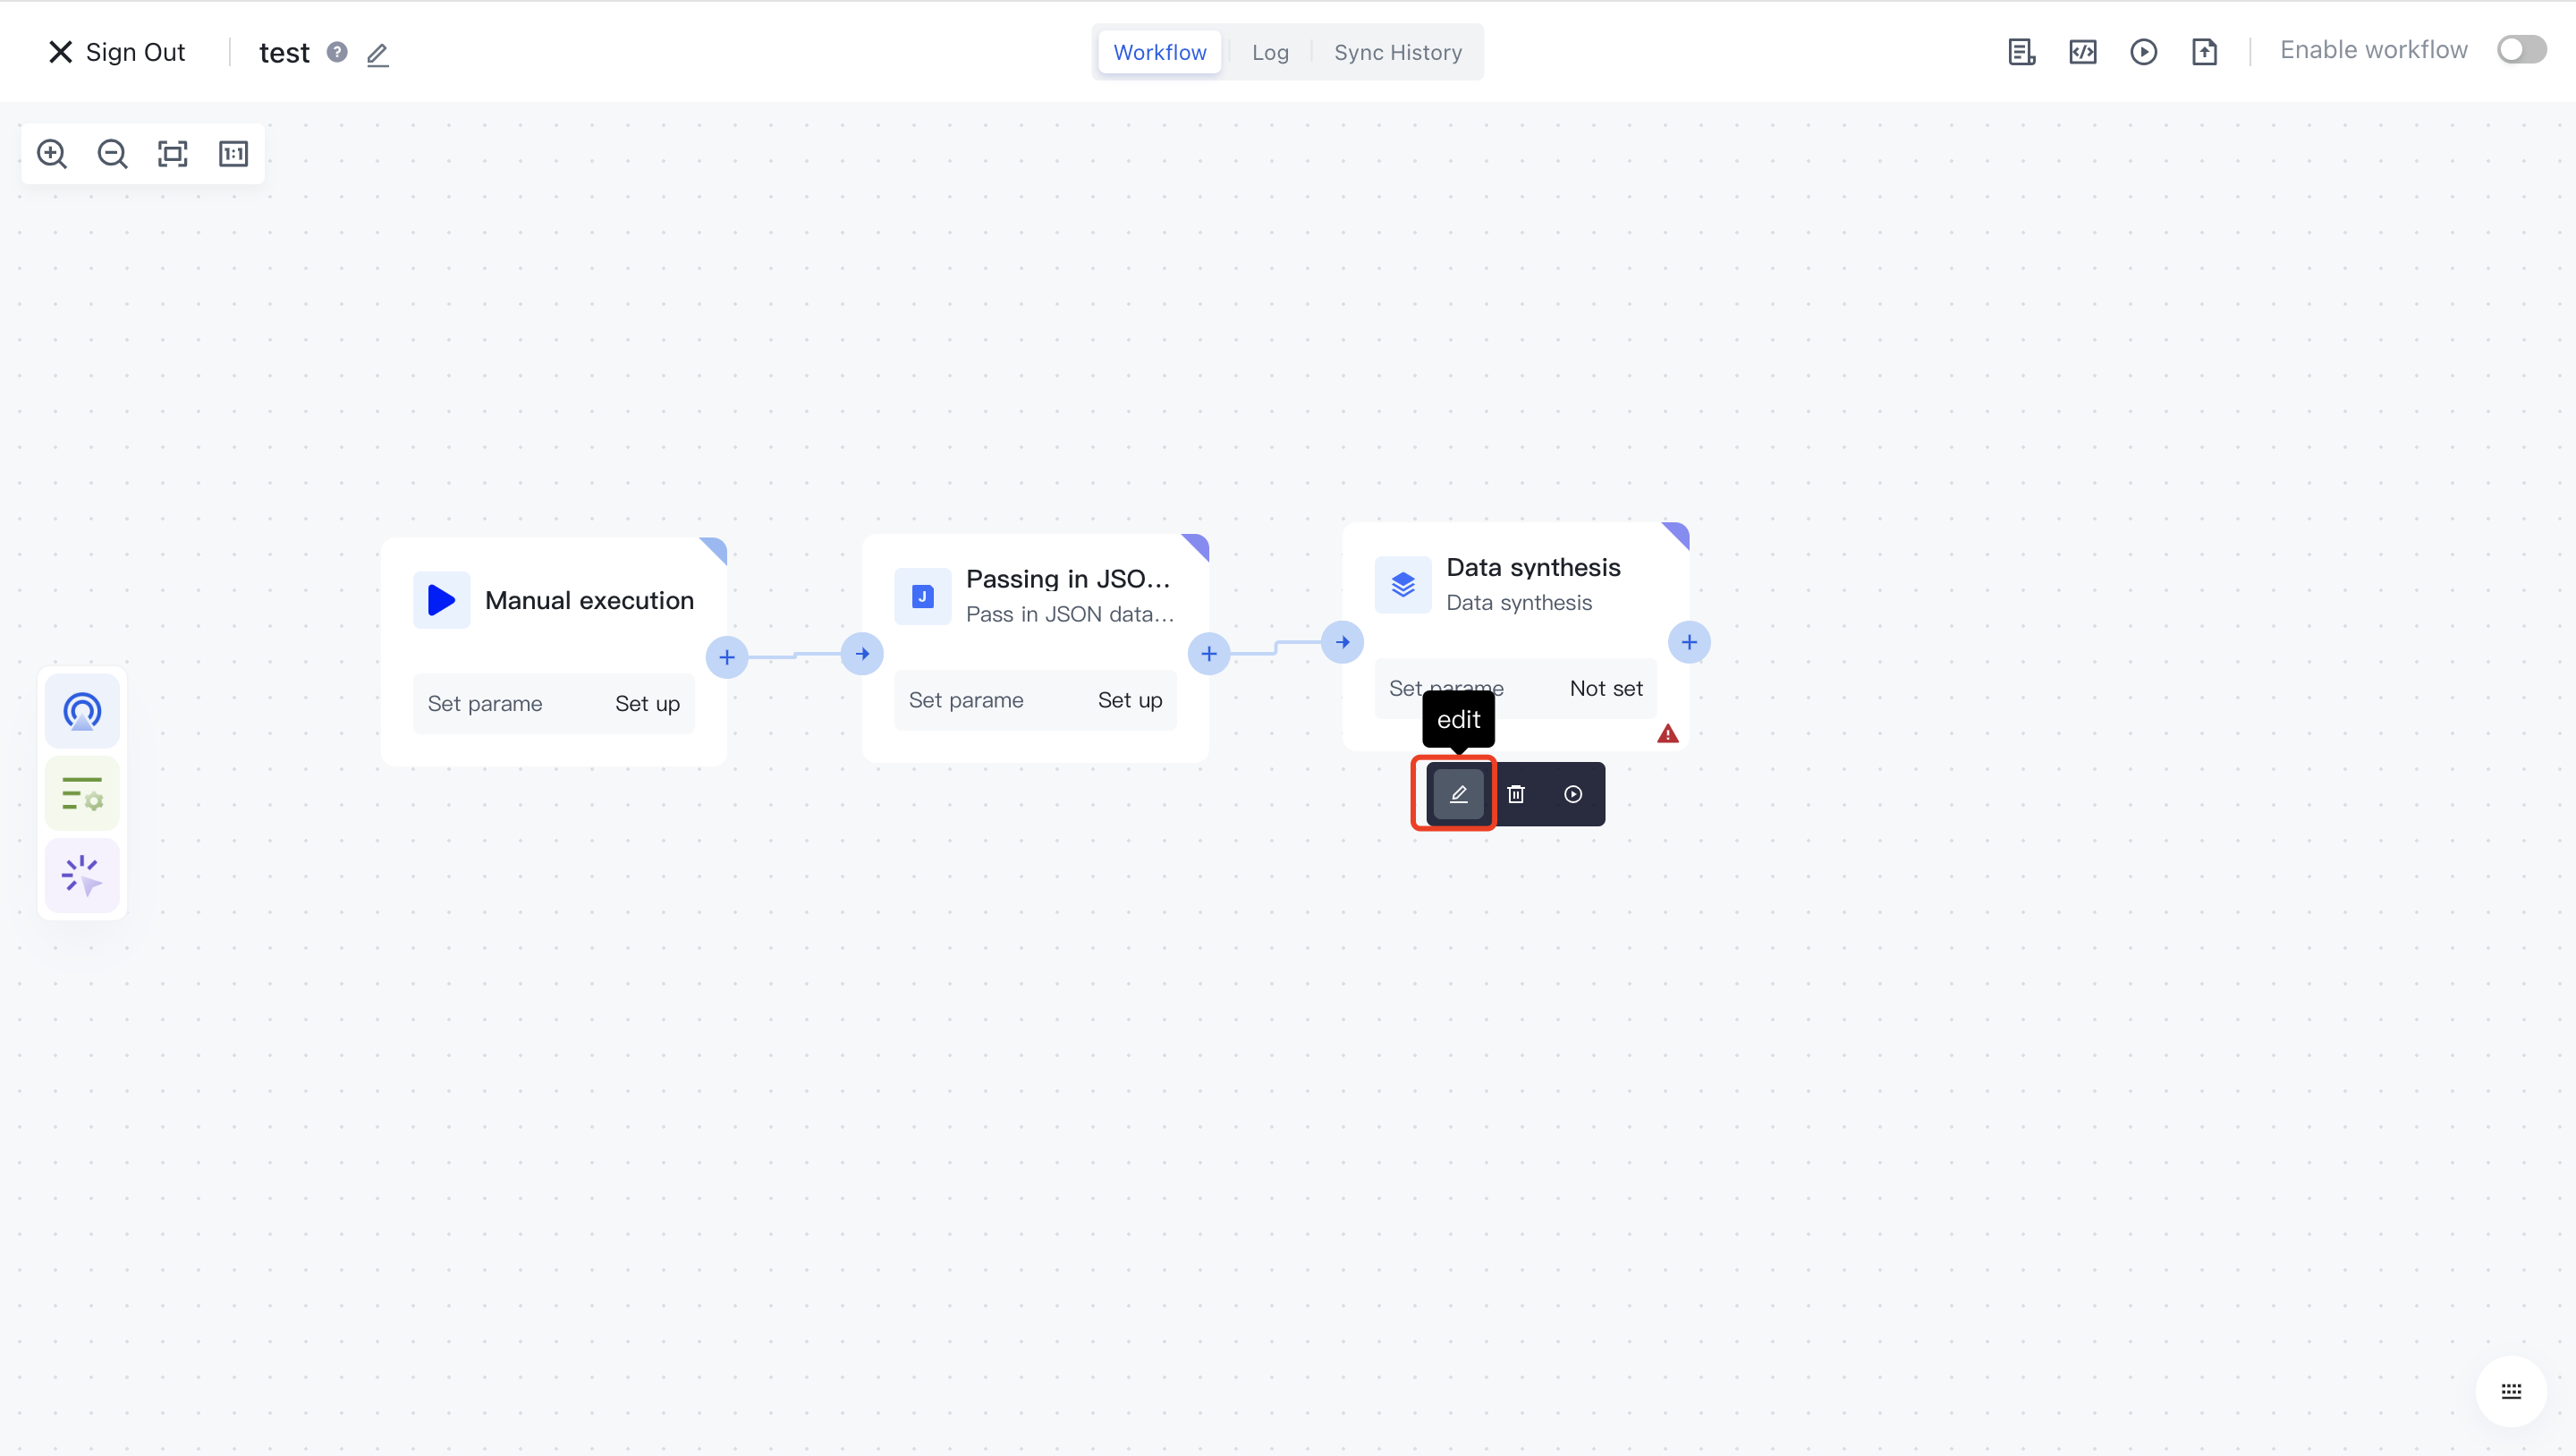Open the Sync History tab
This screenshot has width=2576, height=1456.
pos(1397,52)
